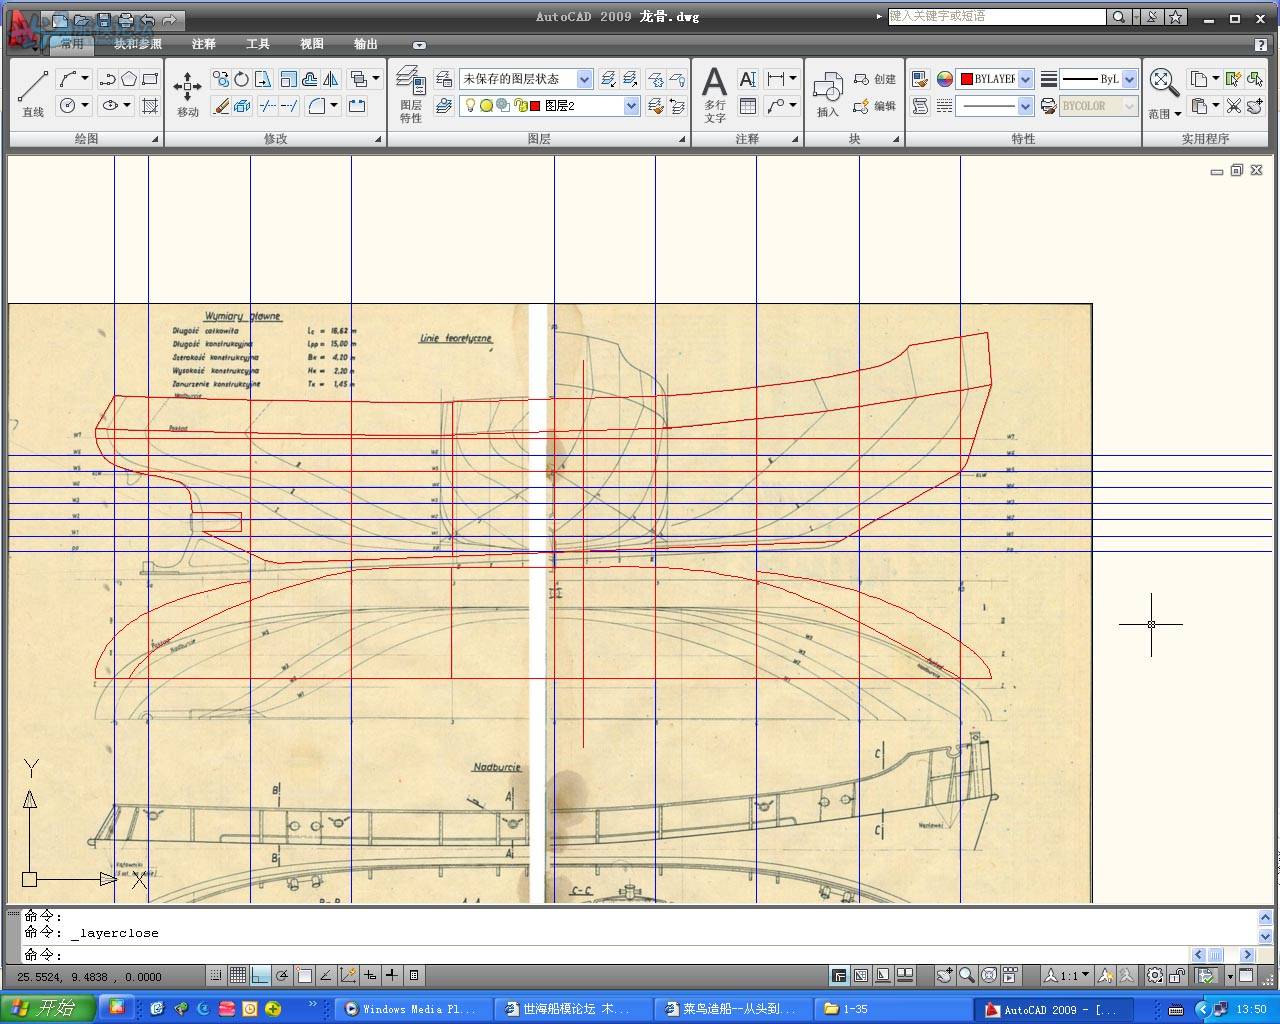Image resolution: width=1280 pixels, height=1024 pixels.
Task: Open the ByL lineweight dropdown
Action: 1129,79
